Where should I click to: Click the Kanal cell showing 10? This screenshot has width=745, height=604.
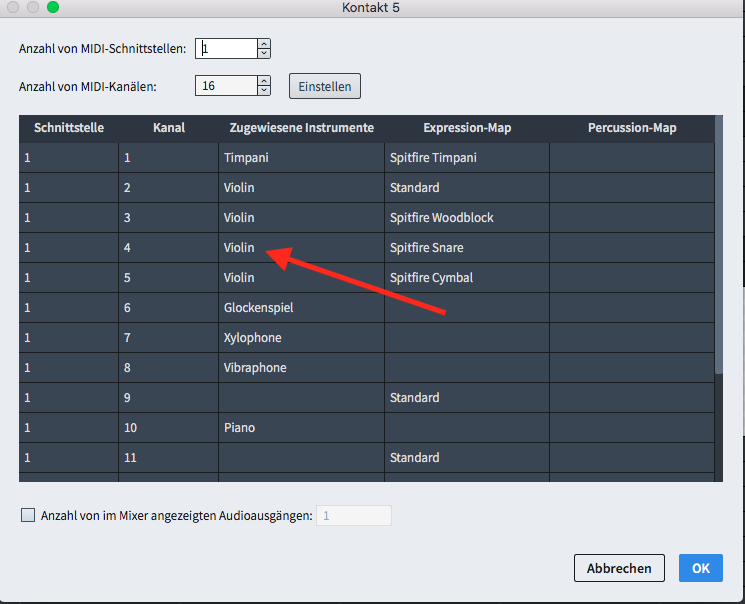169,427
